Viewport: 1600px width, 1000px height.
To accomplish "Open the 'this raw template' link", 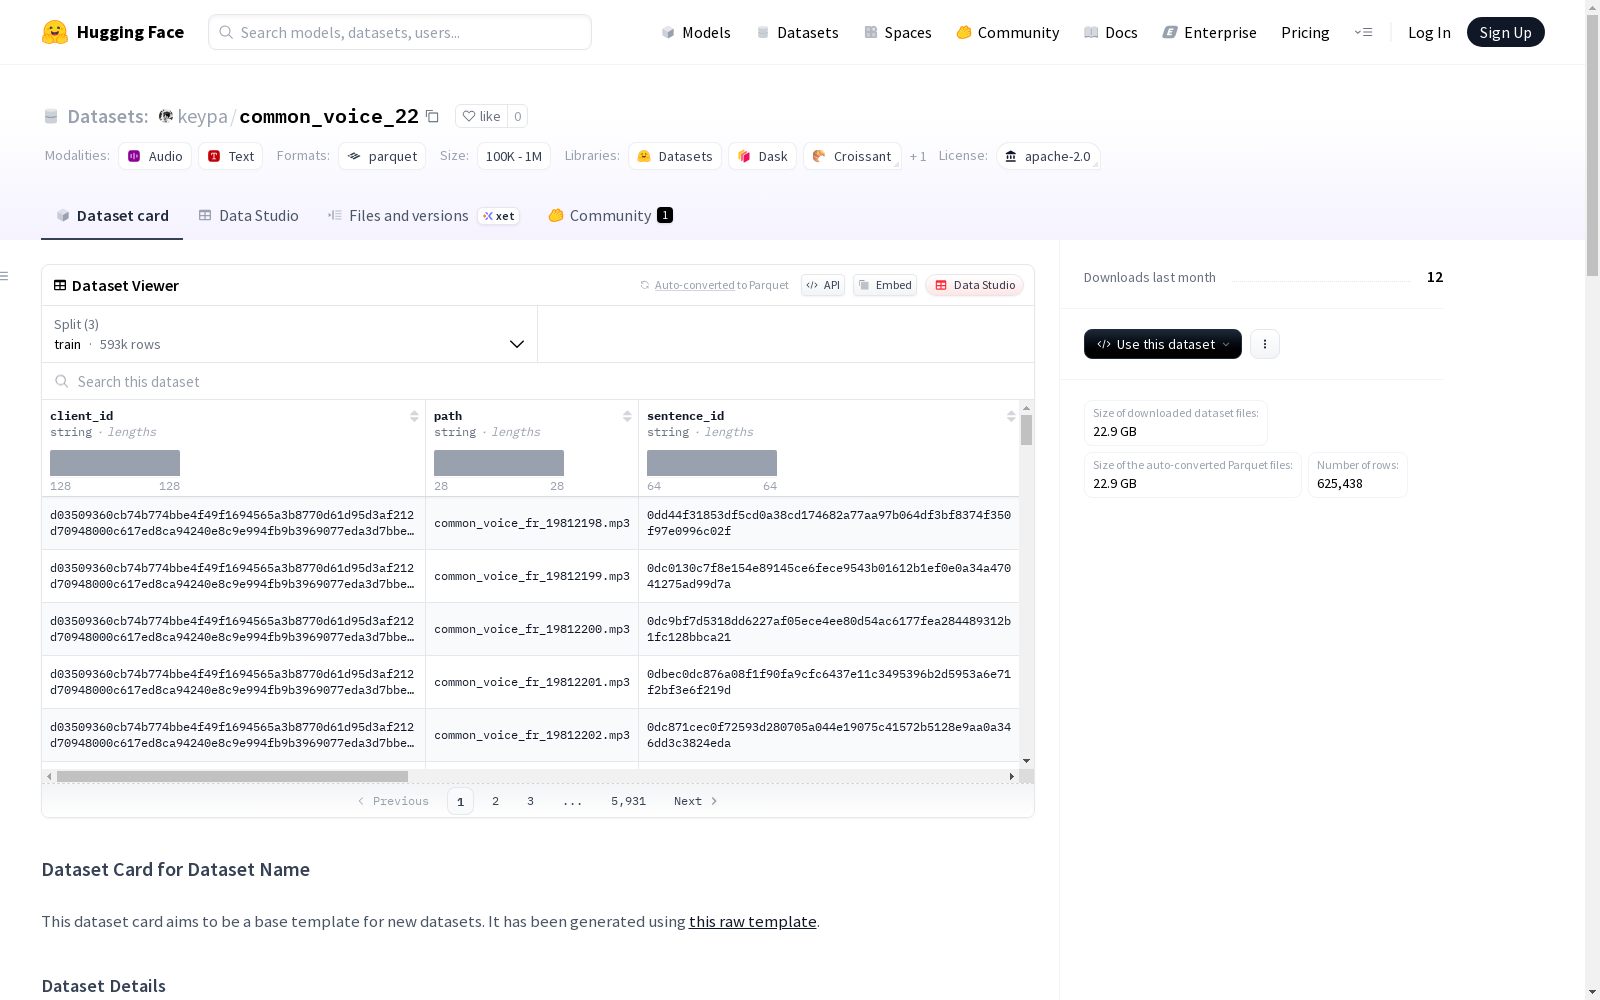I will point(752,921).
